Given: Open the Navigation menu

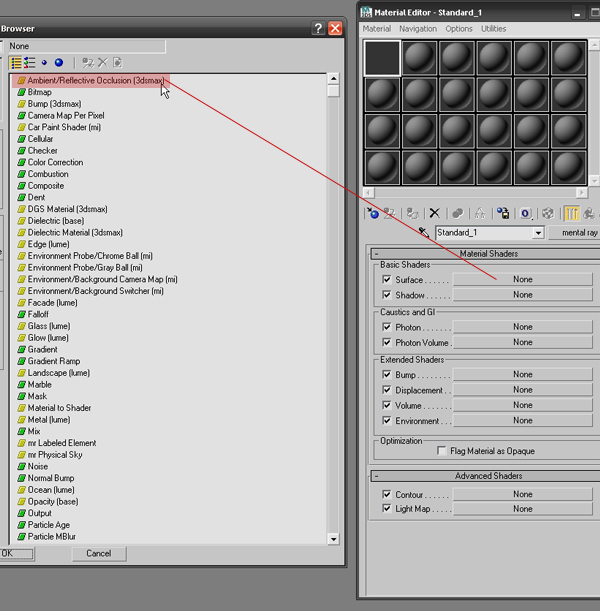Looking at the screenshot, I should tap(418, 29).
